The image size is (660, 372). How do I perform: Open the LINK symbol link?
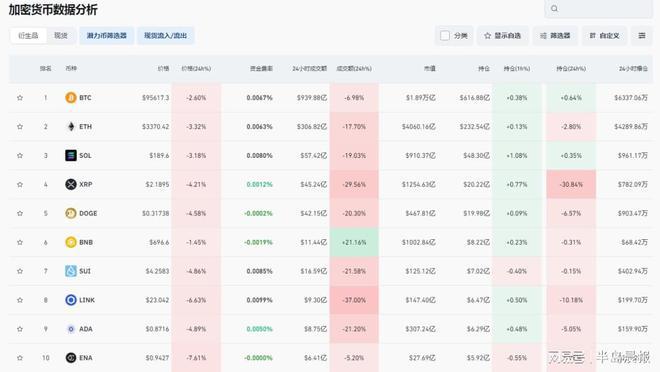(87, 300)
